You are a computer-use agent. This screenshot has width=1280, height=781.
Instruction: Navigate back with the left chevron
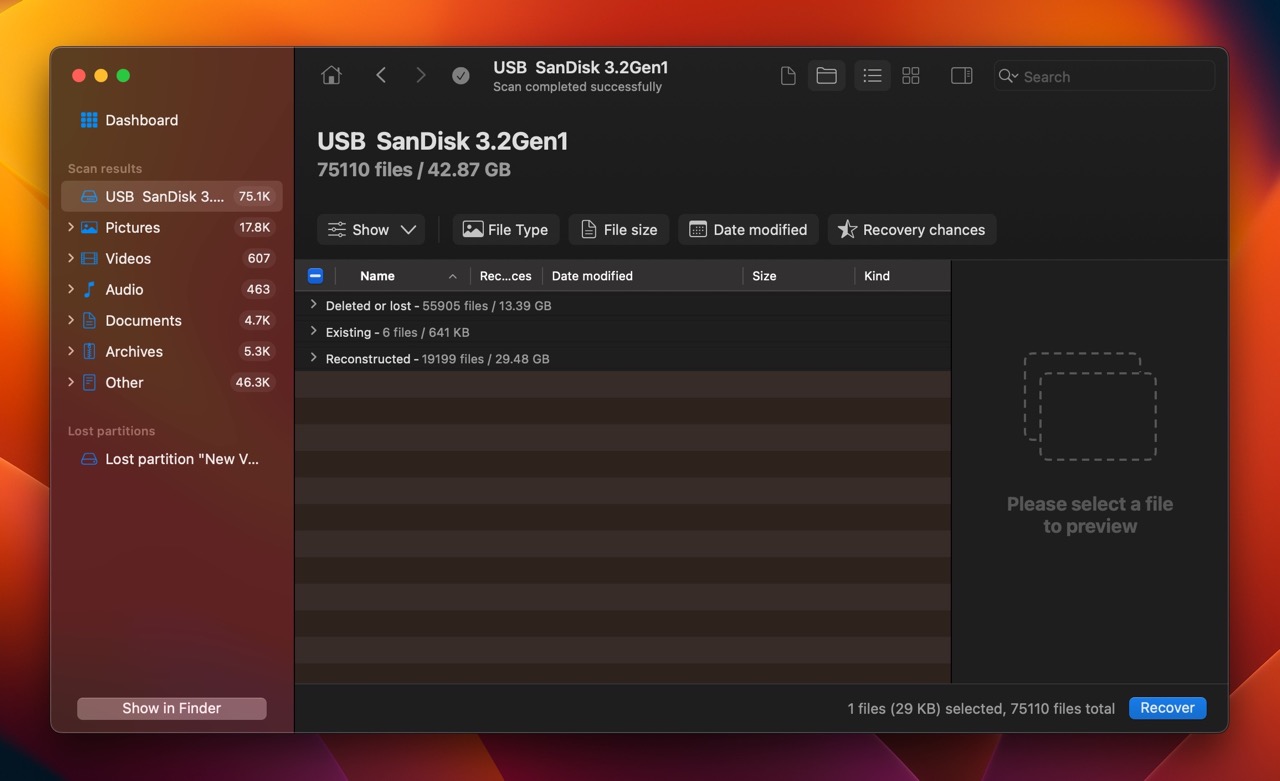(x=381, y=76)
